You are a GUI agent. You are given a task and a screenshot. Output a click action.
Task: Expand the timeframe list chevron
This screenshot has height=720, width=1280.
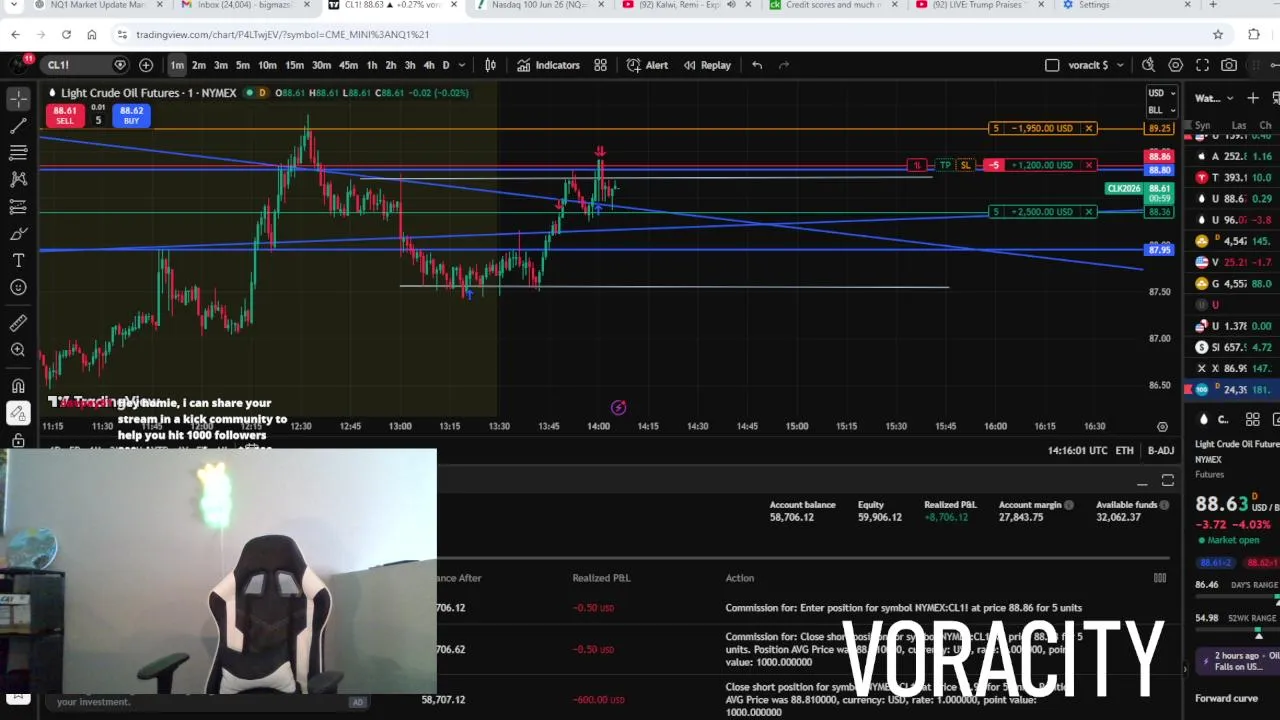pyautogui.click(x=462, y=65)
